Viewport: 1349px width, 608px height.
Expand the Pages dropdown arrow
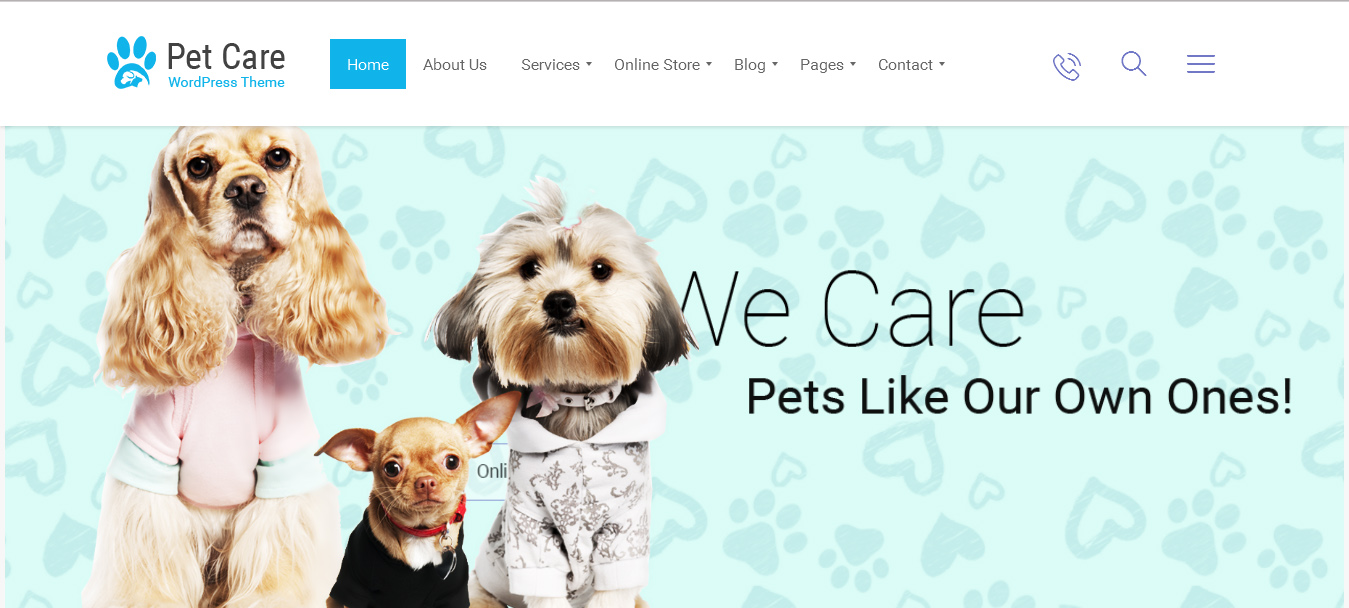[x=853, y=64]
